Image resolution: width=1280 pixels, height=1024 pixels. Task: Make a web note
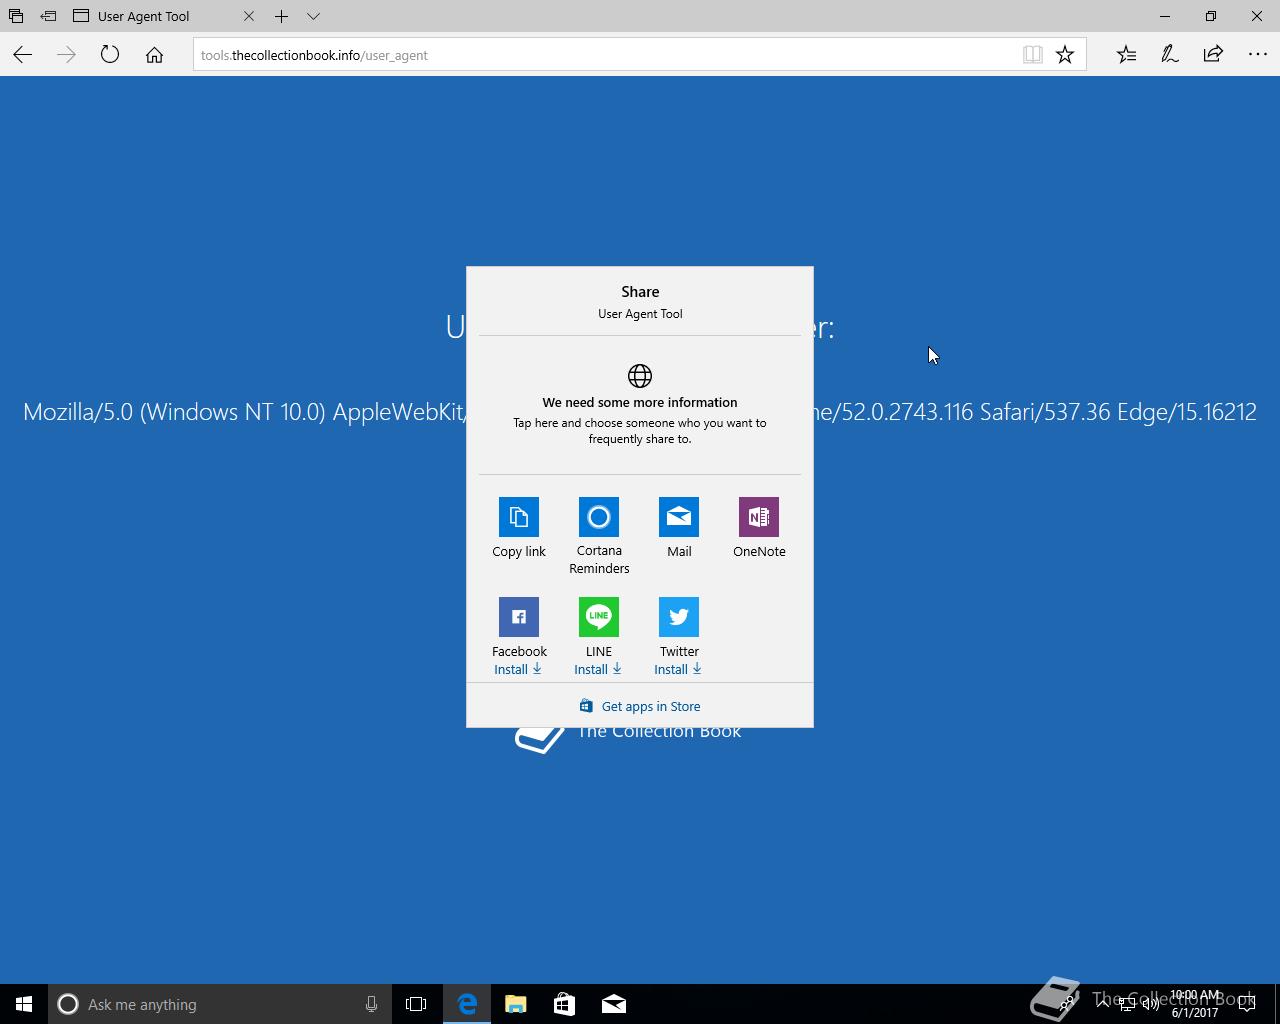point(1170,55)
